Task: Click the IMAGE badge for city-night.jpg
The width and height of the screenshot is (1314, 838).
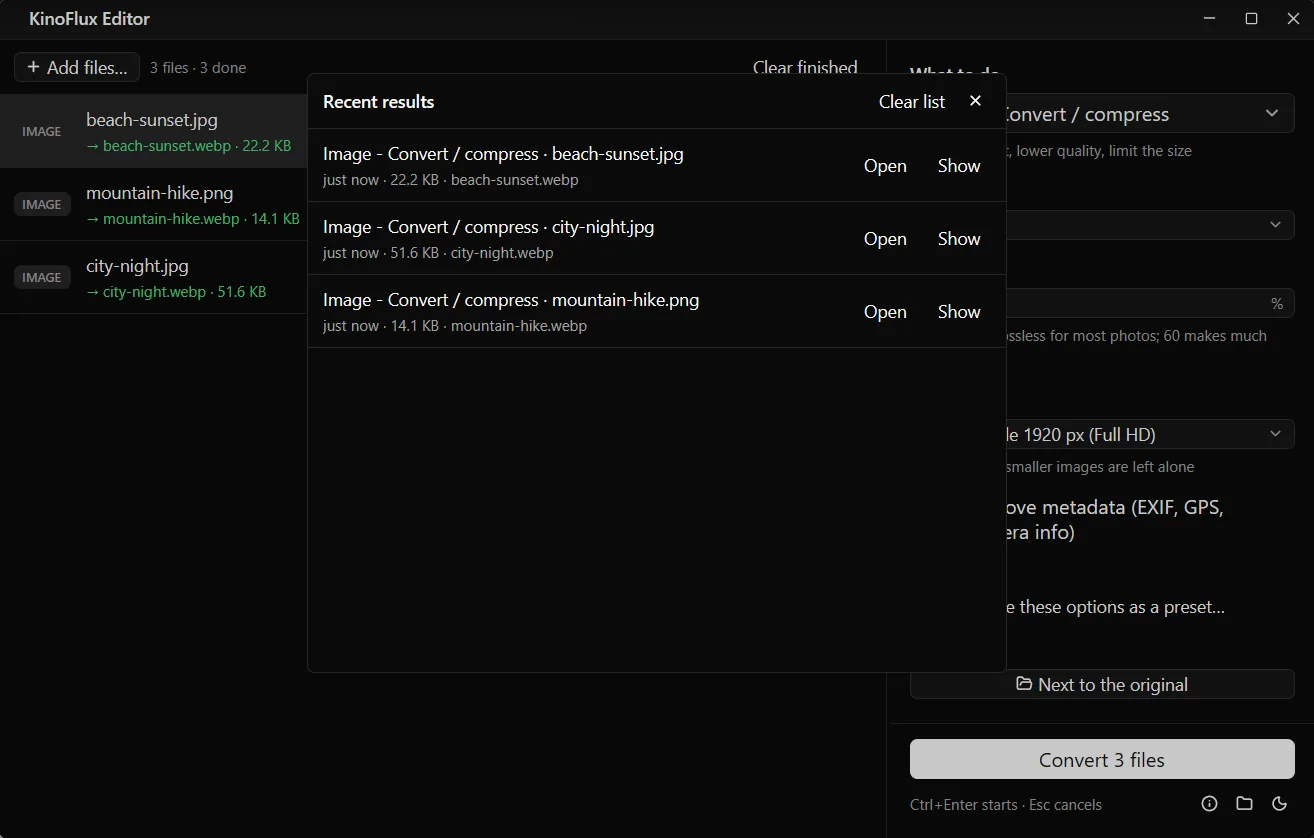Action: (42, 277)
